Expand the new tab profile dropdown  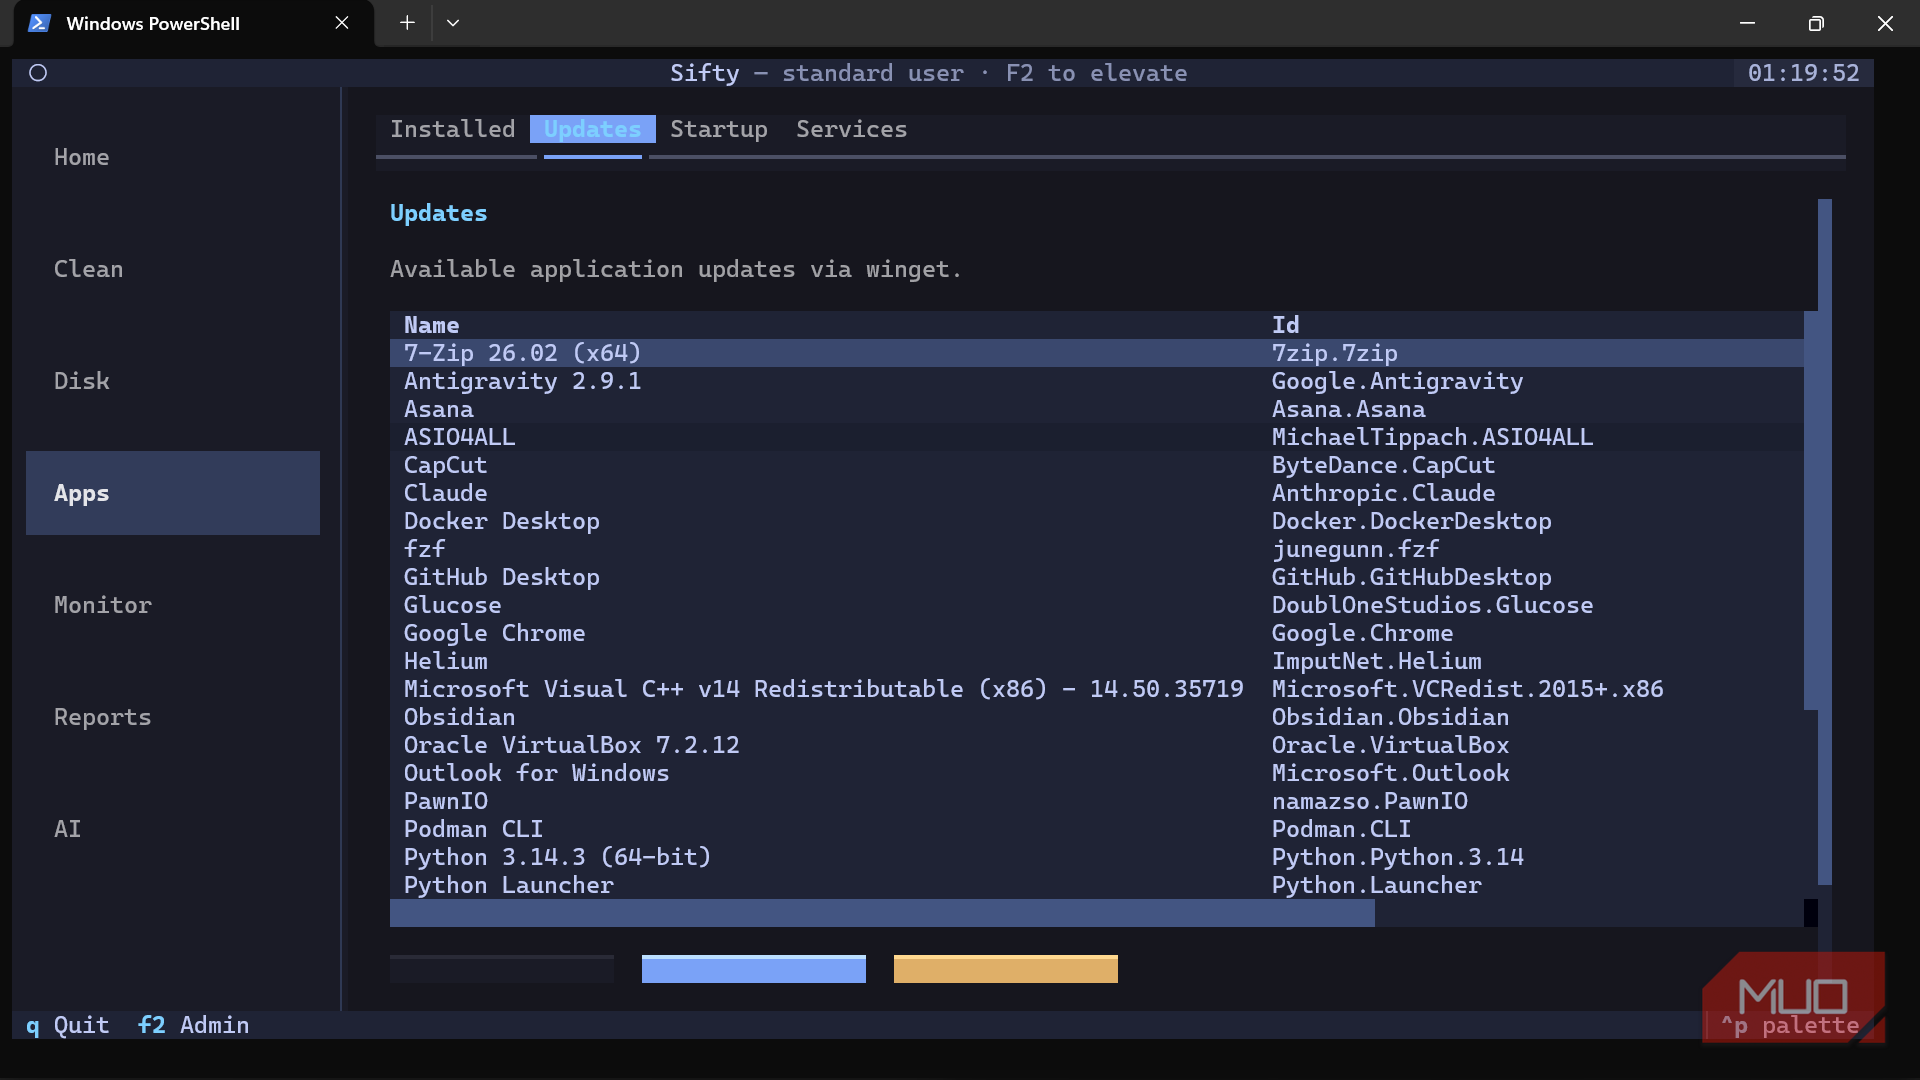pos(453,23)
